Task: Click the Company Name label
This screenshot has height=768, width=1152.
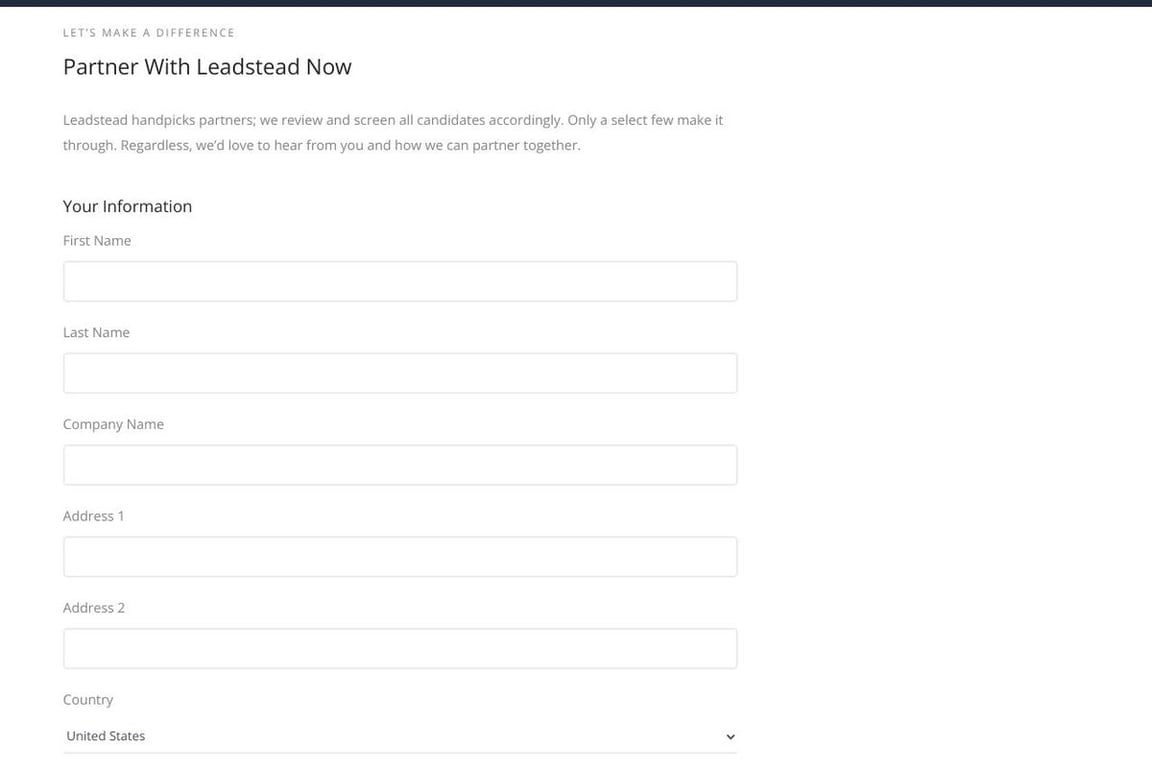Action: (113, 423)
